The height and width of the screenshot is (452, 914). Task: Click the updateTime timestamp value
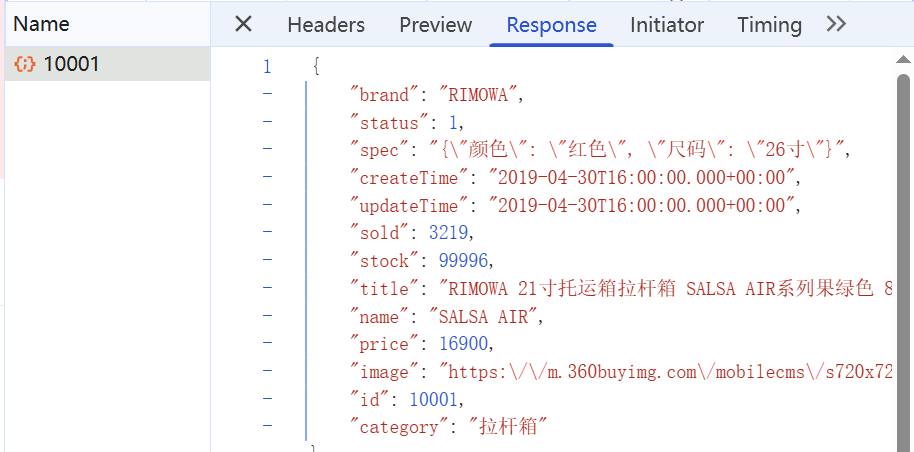[641, 205]
